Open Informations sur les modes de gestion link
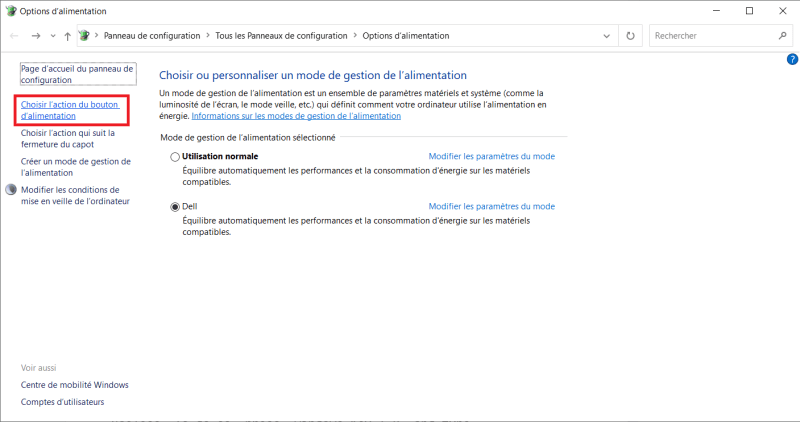Viewport: 800px width, 422px height. [x=296, y=116]
